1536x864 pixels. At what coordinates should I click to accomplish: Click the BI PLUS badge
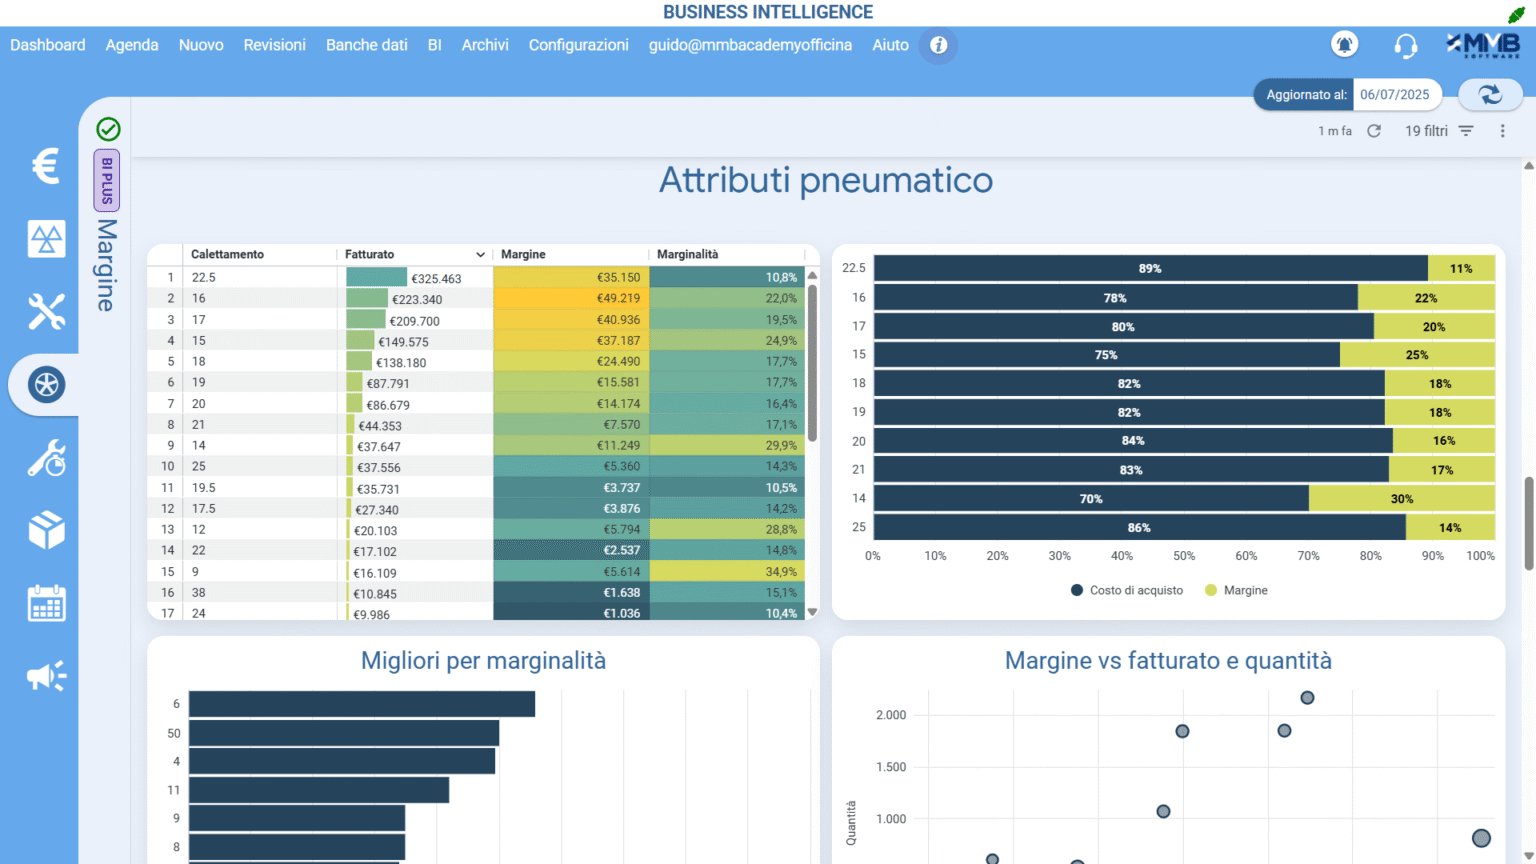pyautogui.click(x=107, y=181)
